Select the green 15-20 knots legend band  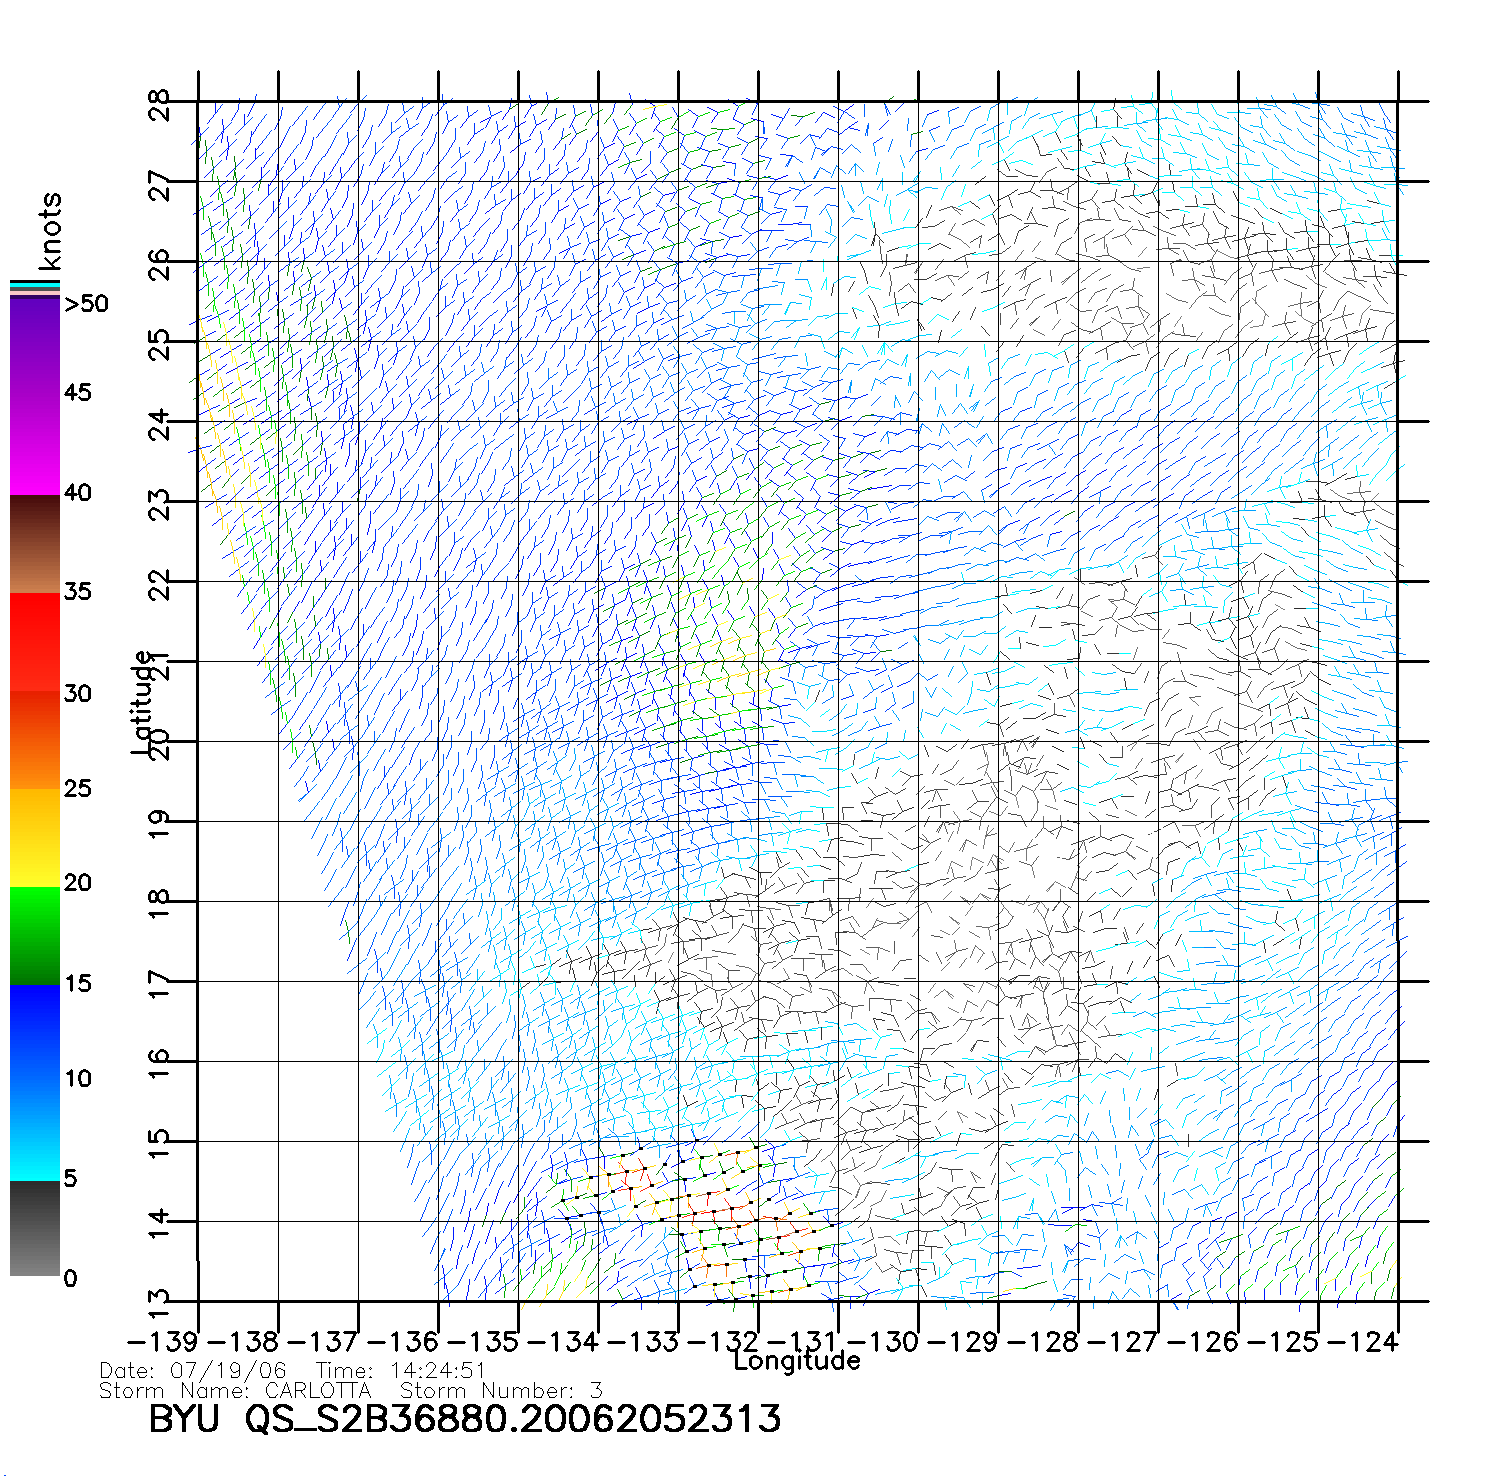[x=34, y=936]
